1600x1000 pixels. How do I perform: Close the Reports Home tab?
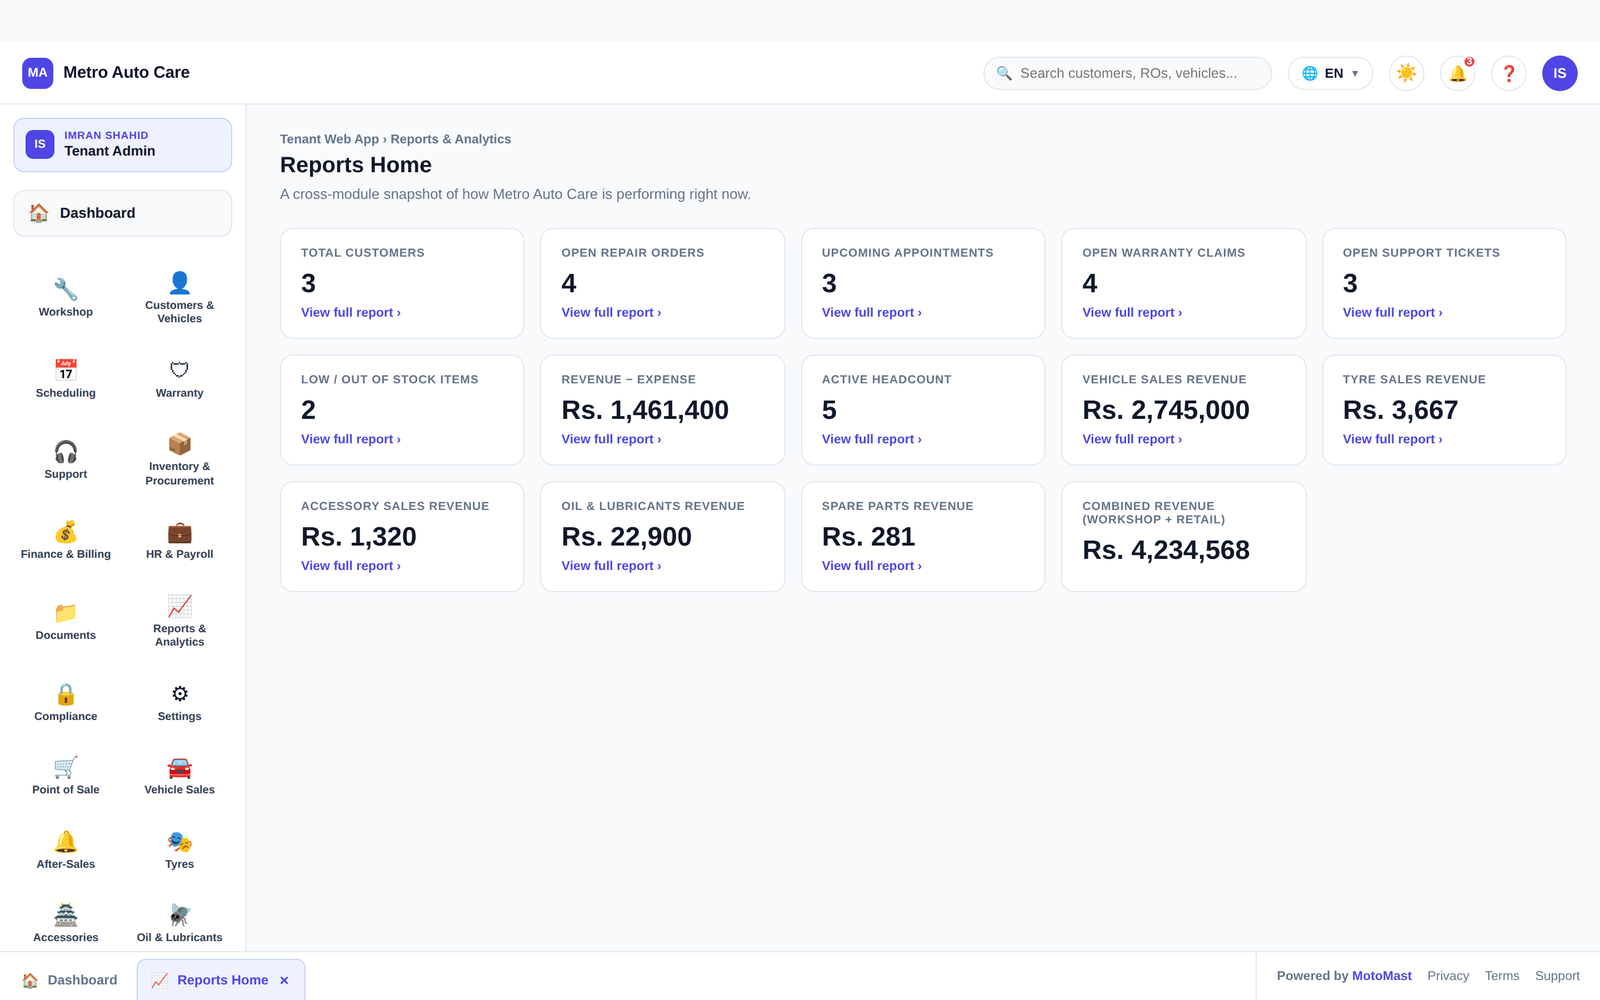(285, 980)
